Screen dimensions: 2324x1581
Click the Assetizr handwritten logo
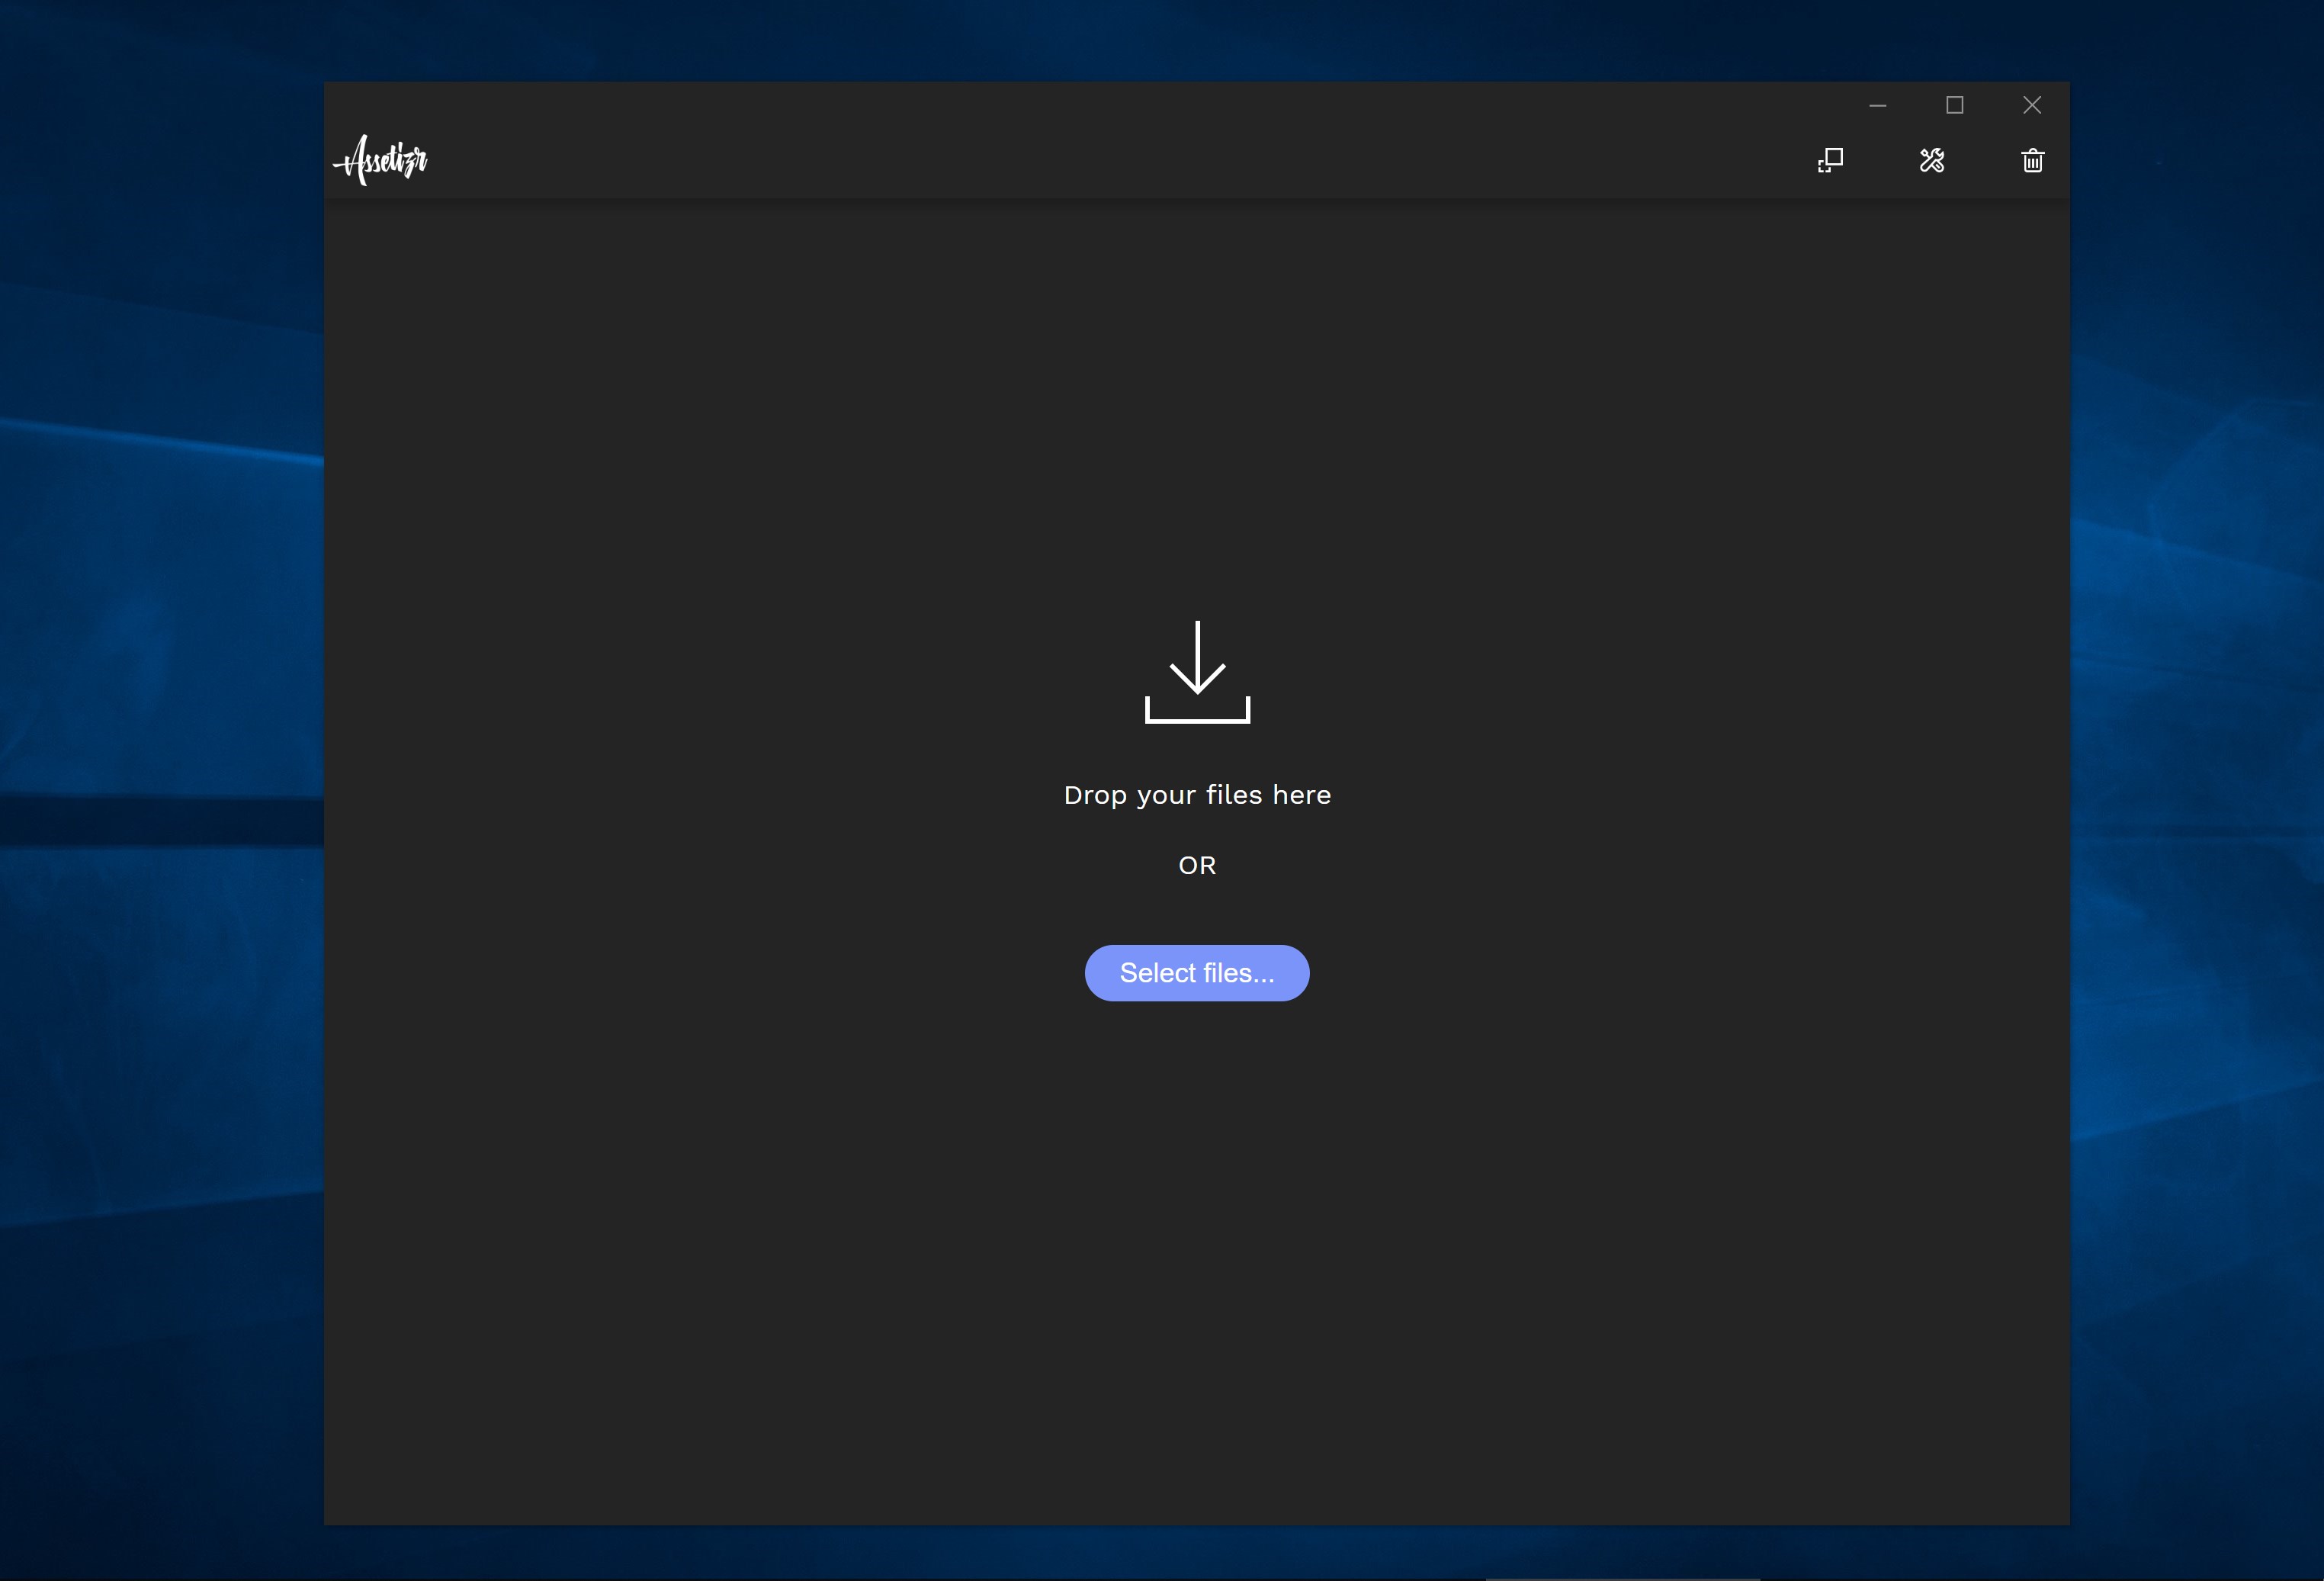tap(381, 160)
